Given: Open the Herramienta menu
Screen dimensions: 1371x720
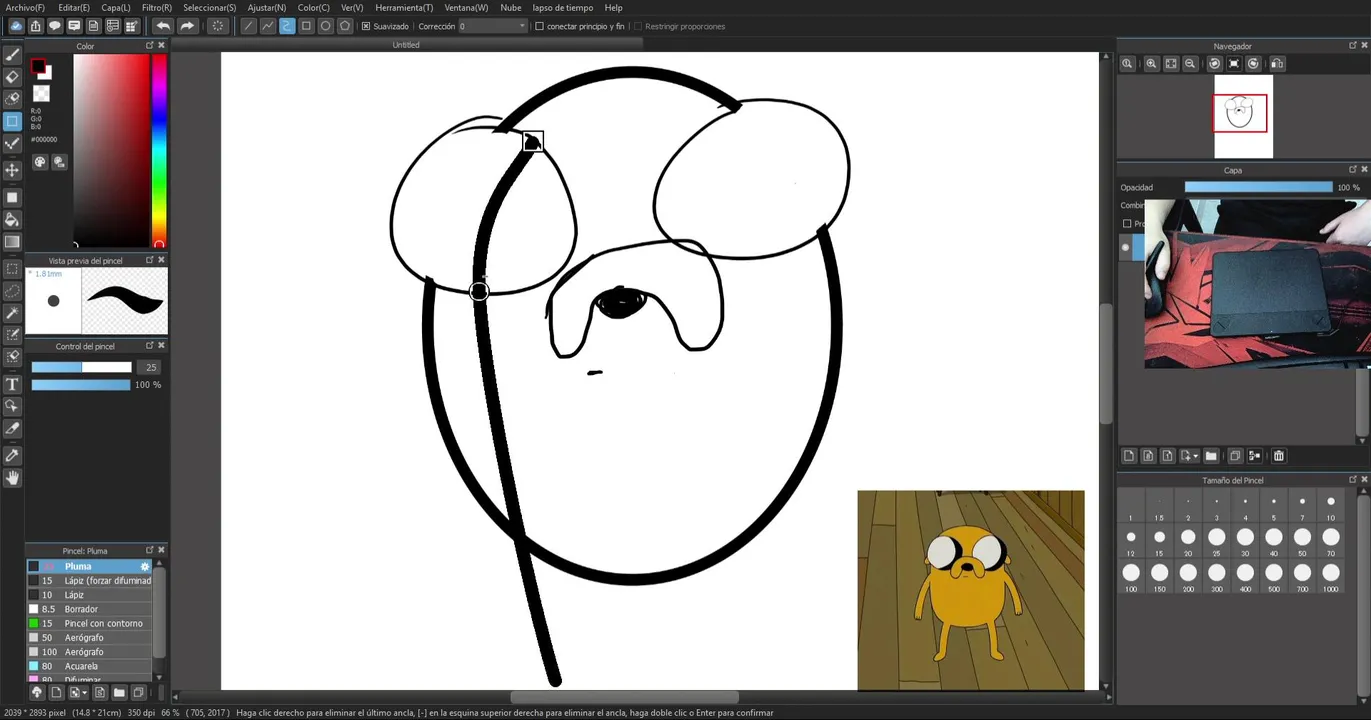Looking at the screenshot, I should 404,8.
